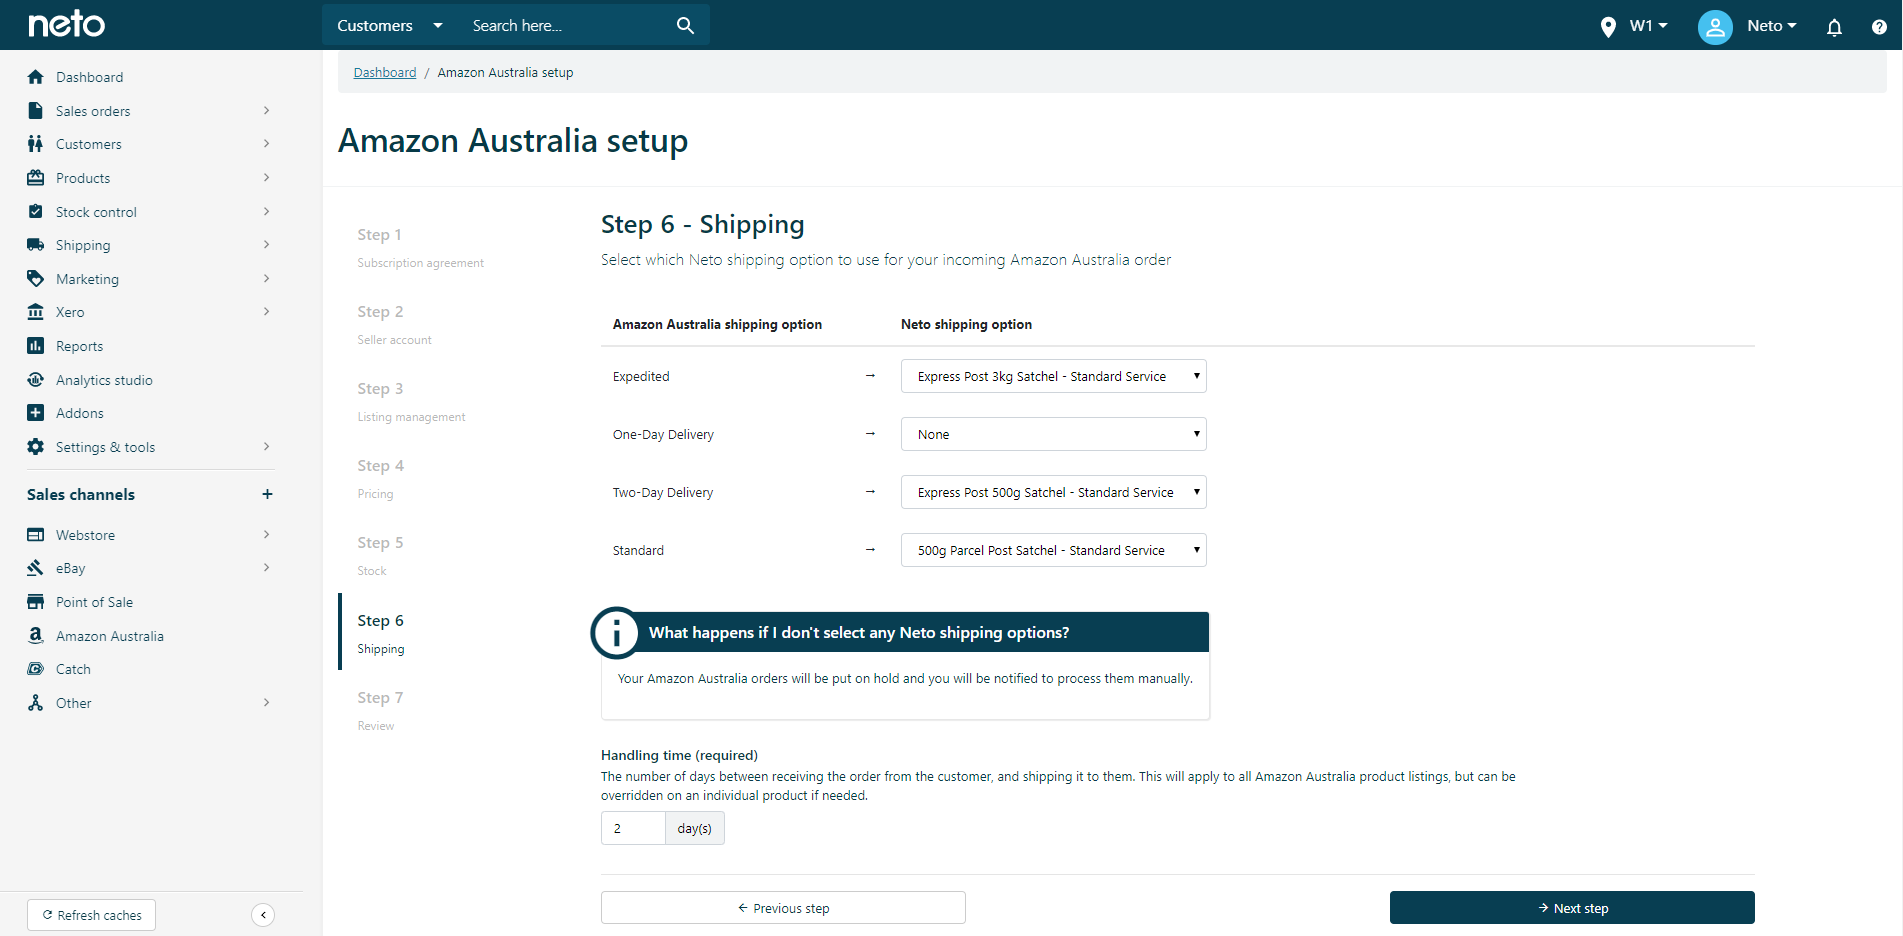The image size is (1903, 936).
Task: Click the Dashboard home icon
Action: (x=36, y=77)
